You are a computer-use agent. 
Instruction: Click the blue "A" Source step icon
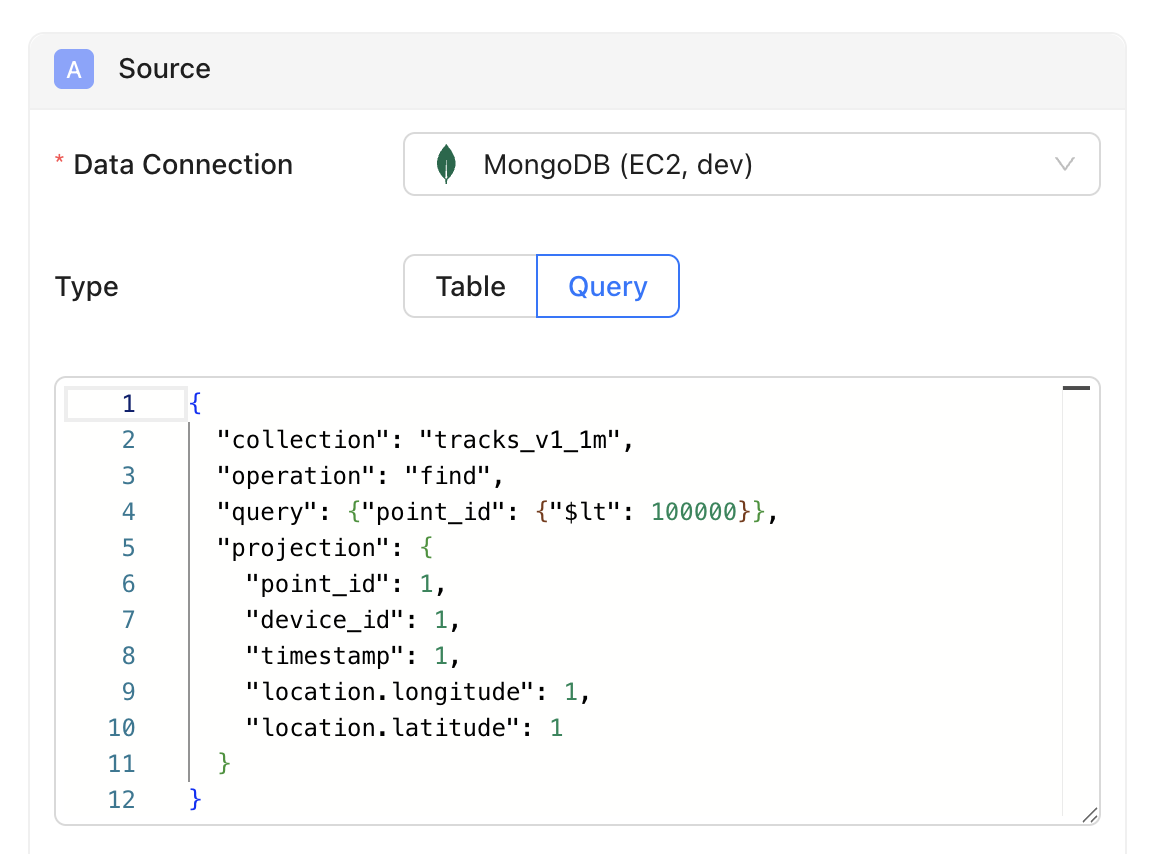(73, 69)
